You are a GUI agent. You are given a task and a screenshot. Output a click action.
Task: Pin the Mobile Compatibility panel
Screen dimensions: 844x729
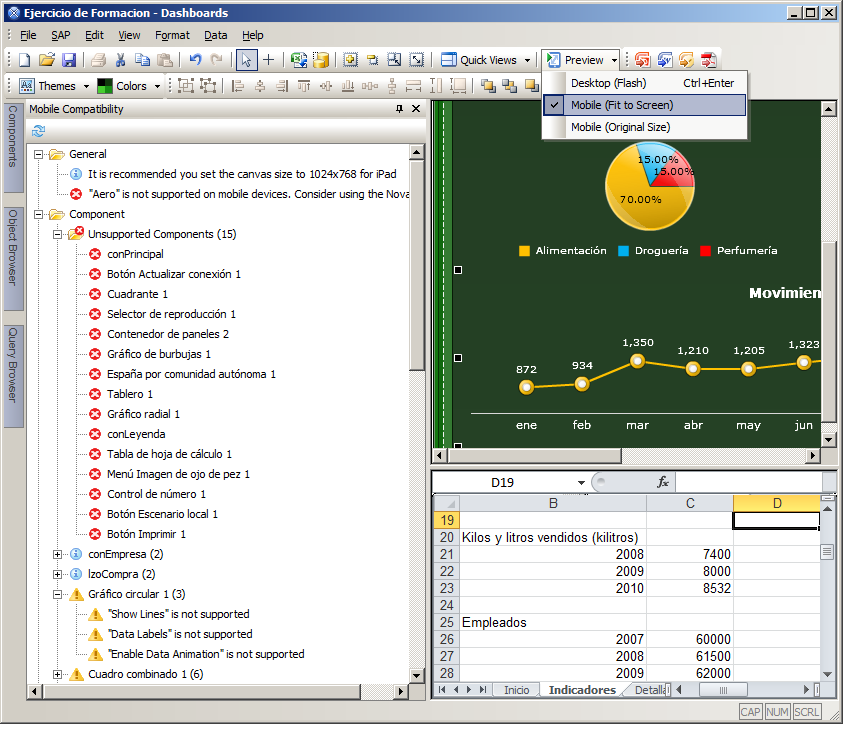(400, 109)
